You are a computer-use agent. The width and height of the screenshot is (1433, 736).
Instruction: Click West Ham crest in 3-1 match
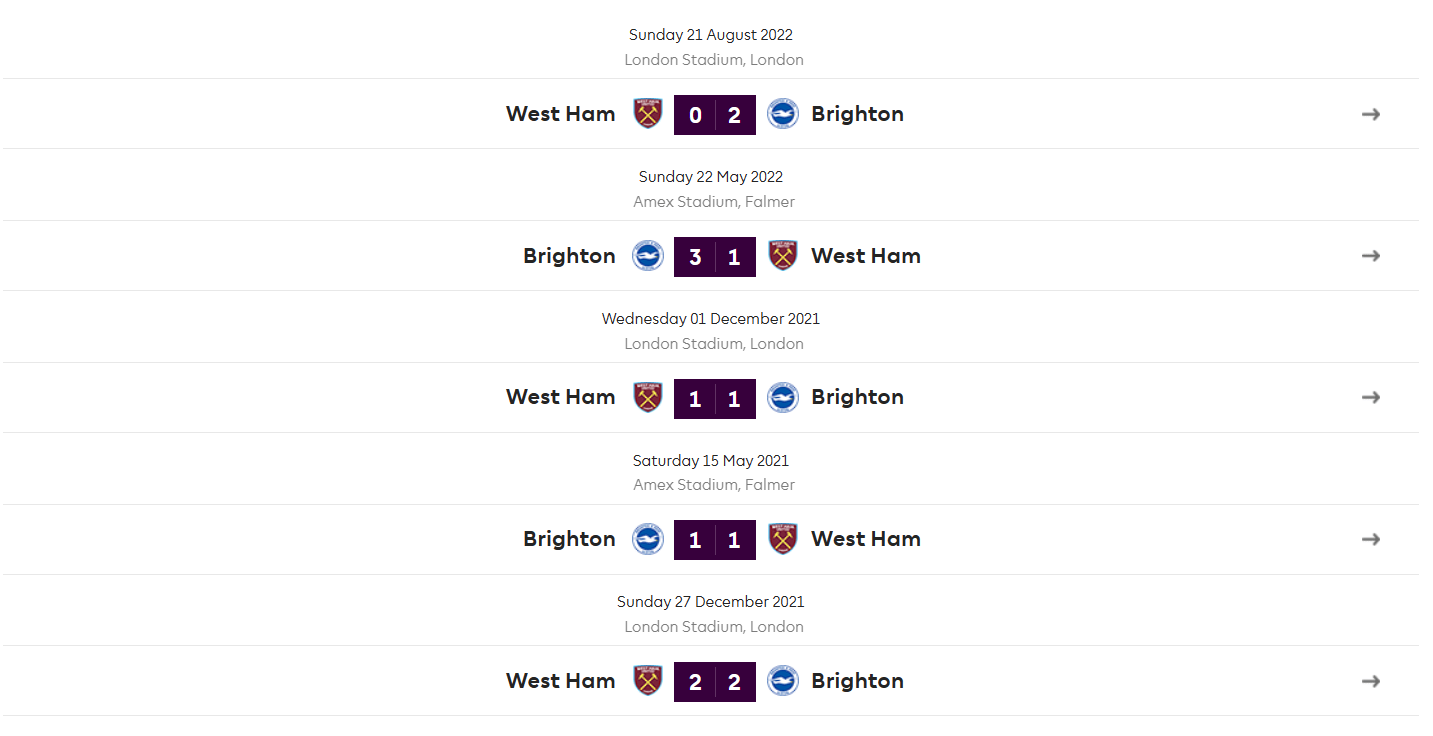click(x=783, y=256)
